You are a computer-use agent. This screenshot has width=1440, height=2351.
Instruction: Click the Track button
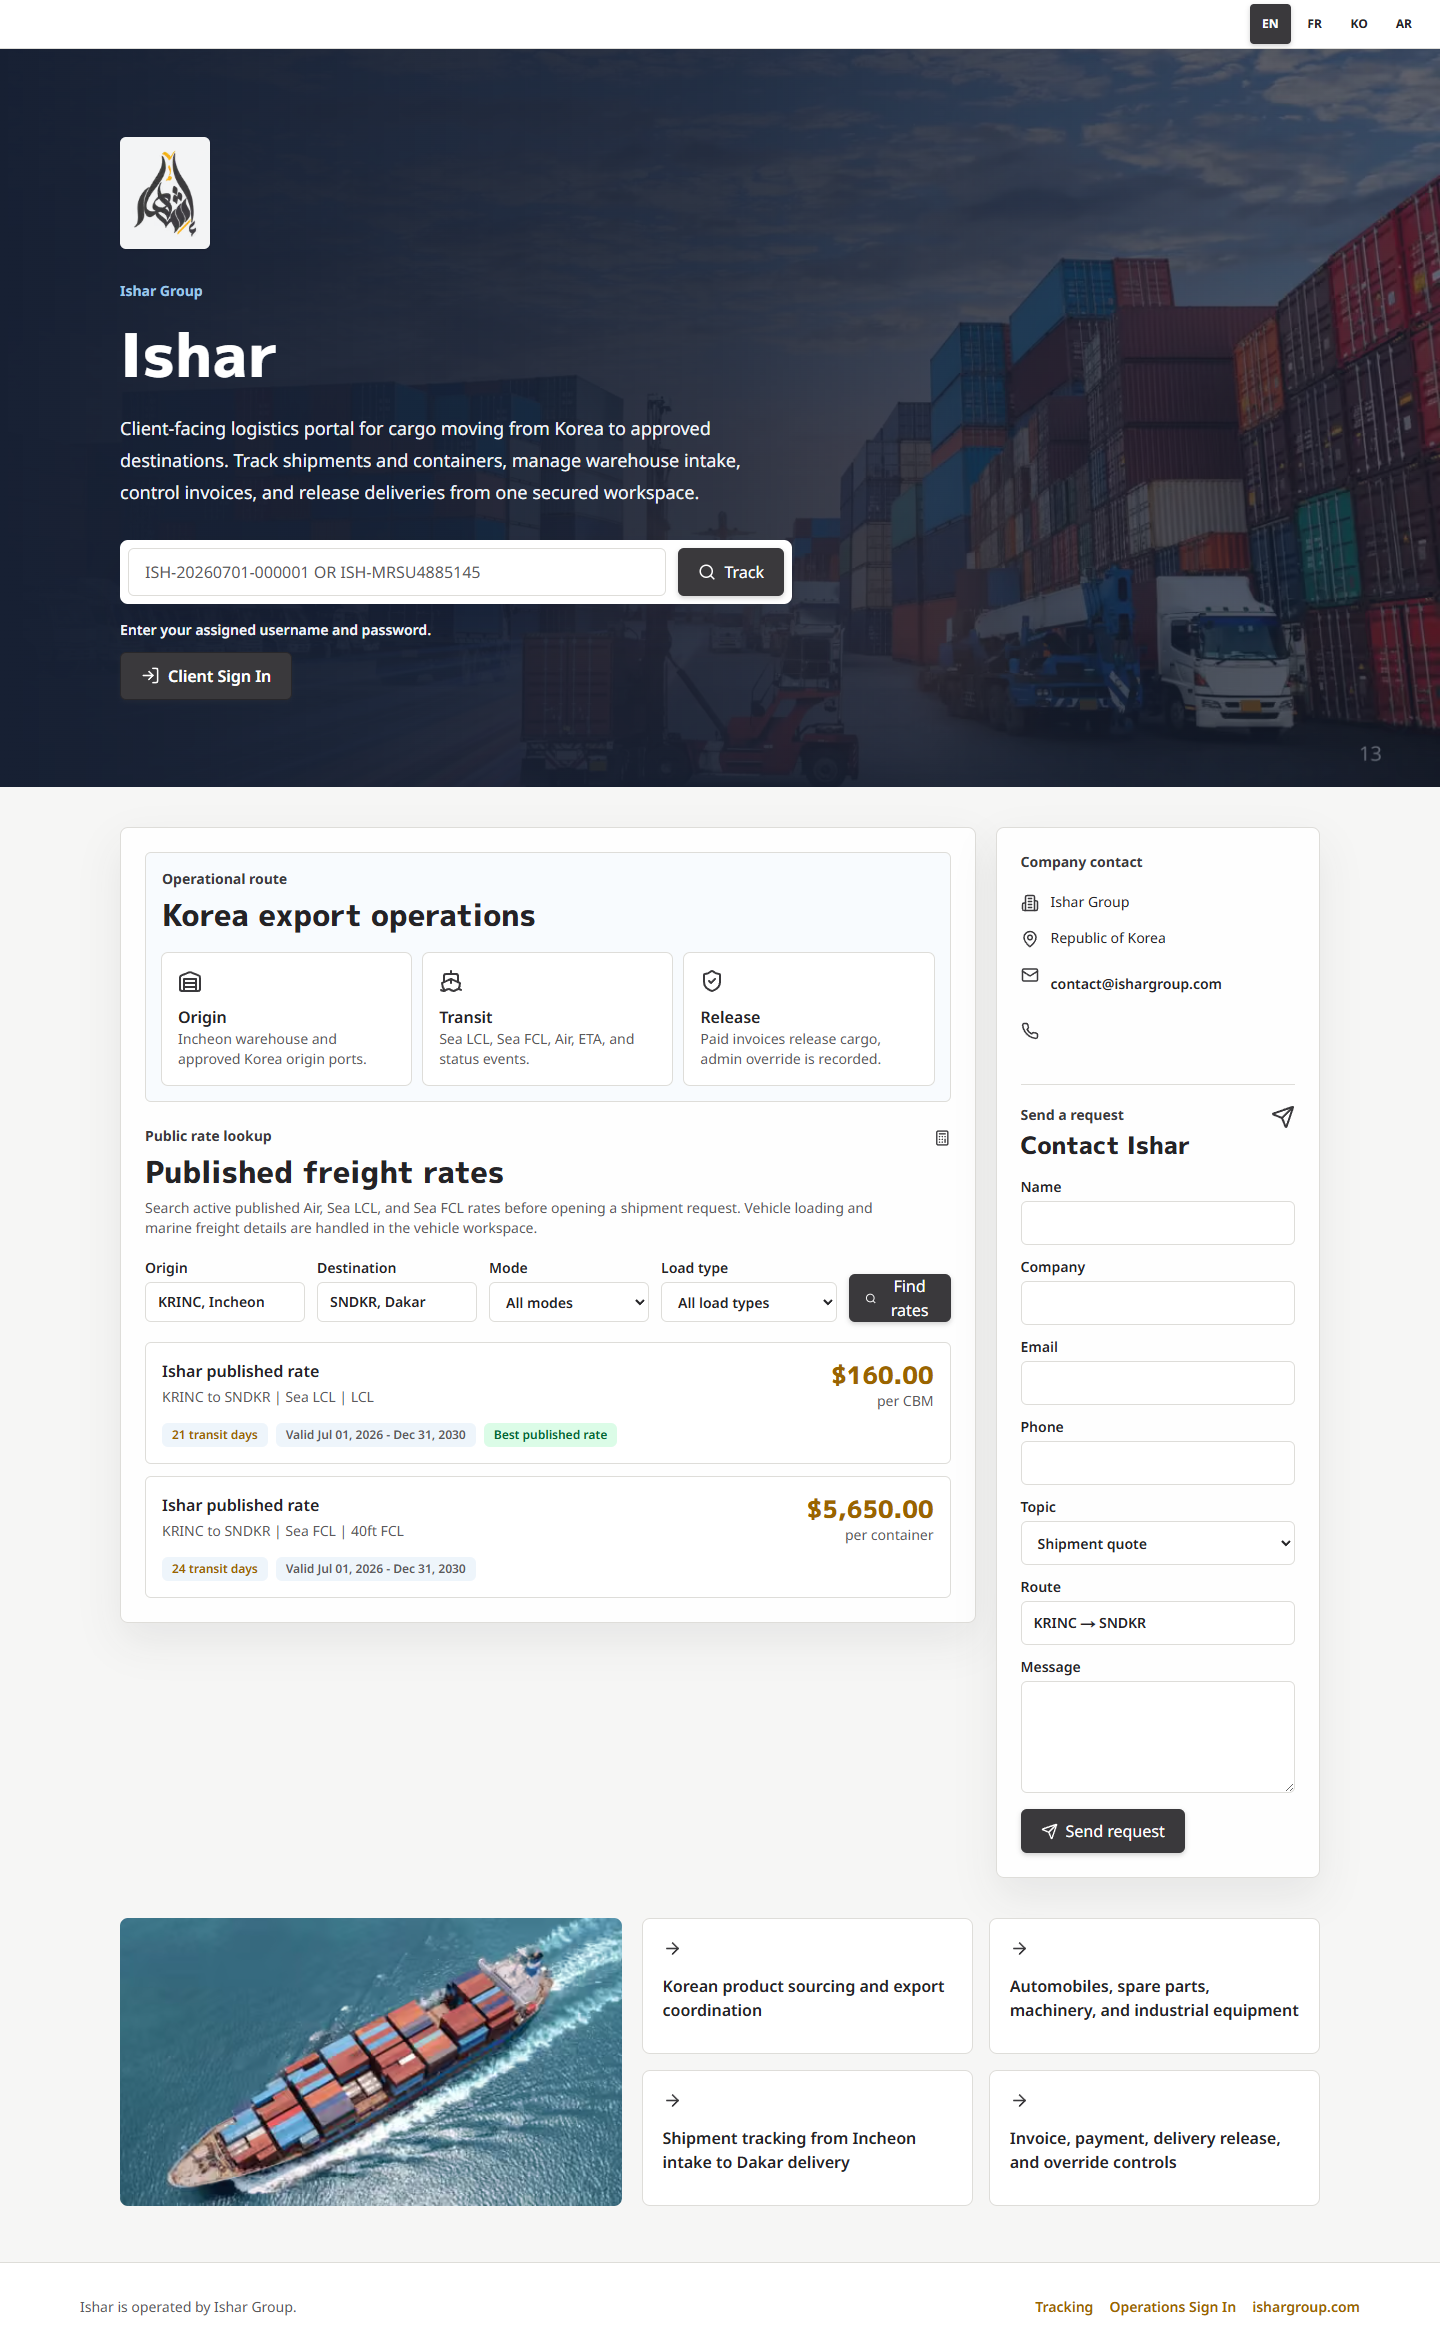(731, 572)
